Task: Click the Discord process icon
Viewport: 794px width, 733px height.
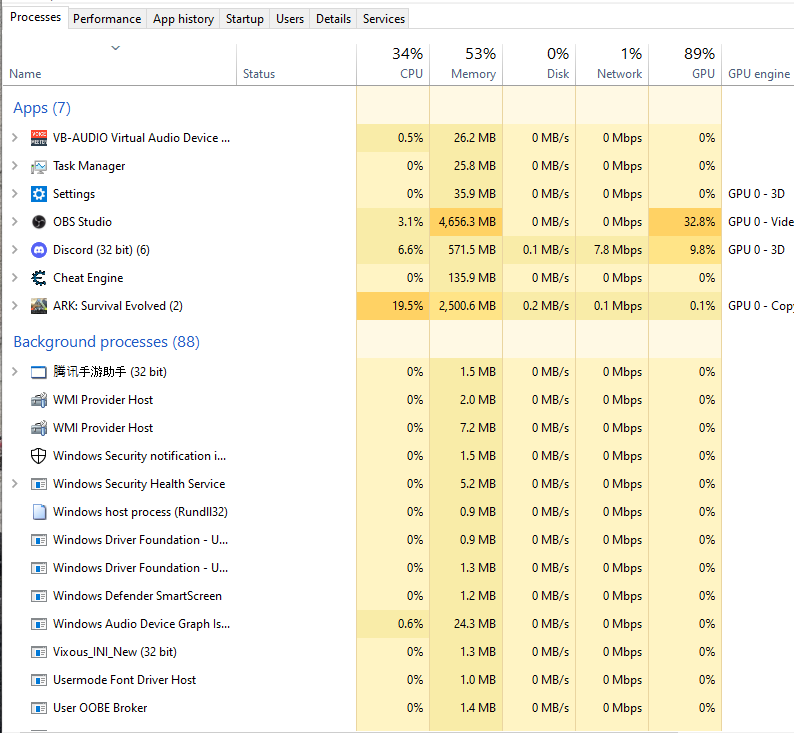Action: tap(38, 250)
